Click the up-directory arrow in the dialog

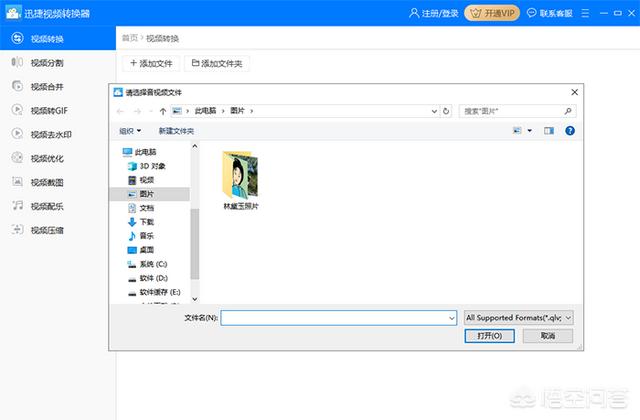pos(162,111)
